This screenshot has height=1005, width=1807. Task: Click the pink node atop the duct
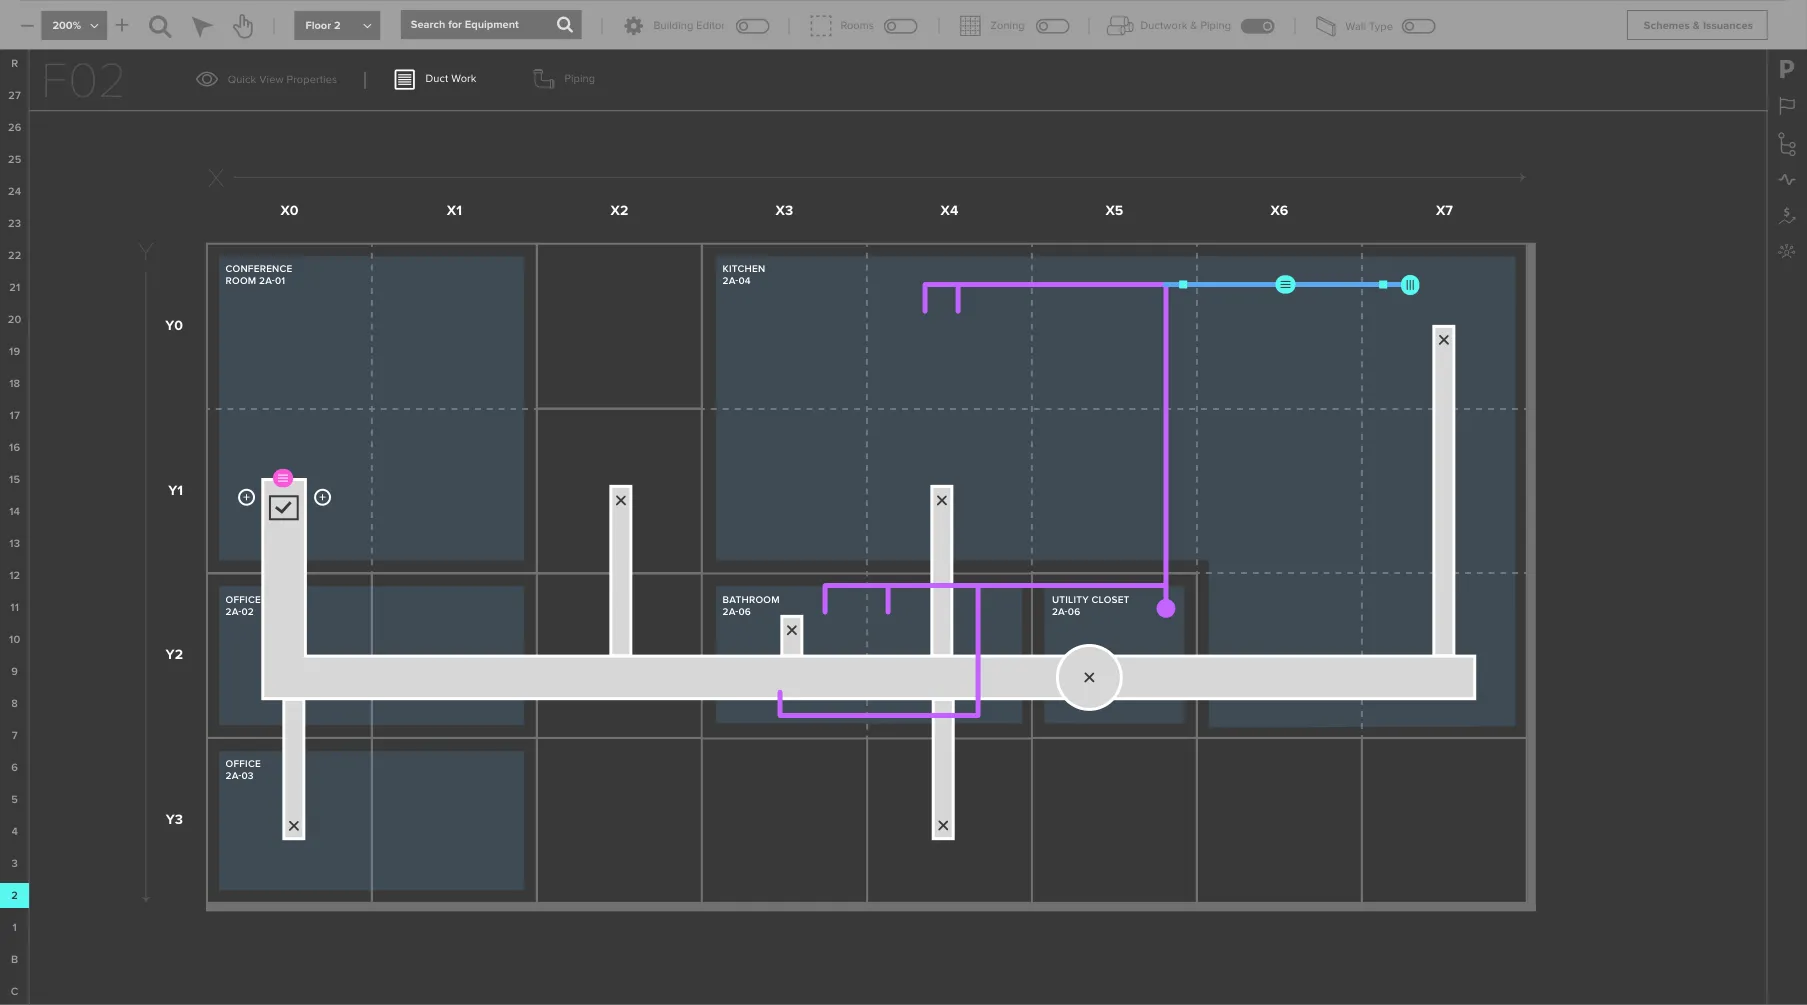click(x=283, y=478)
